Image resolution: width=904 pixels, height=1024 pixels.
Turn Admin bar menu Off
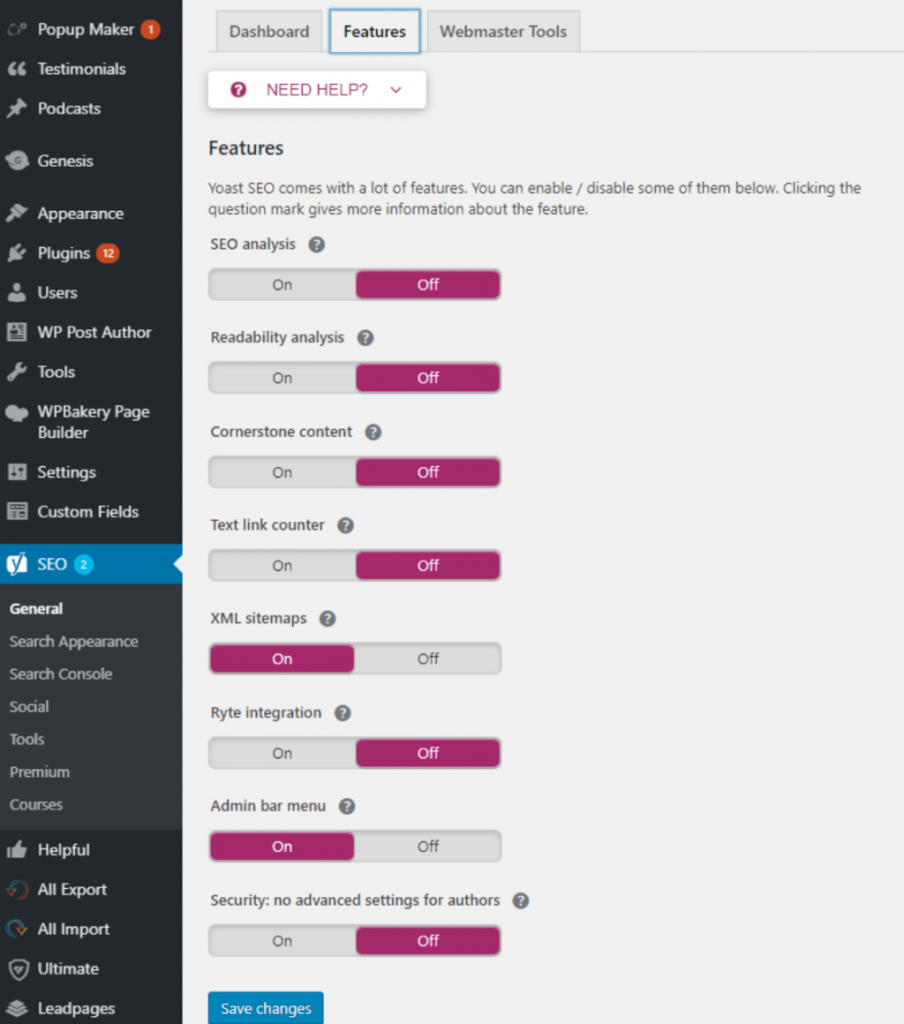coord(428,847)
